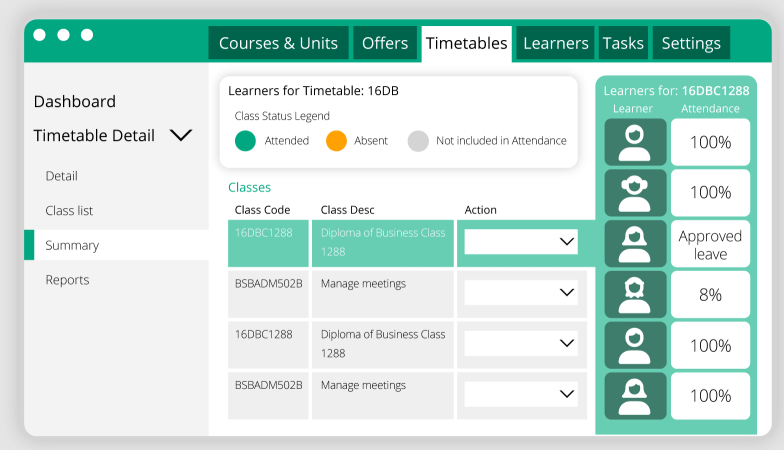
Task: Open Action dropdown for first Manage meetings row
Action: coord(521,292)
